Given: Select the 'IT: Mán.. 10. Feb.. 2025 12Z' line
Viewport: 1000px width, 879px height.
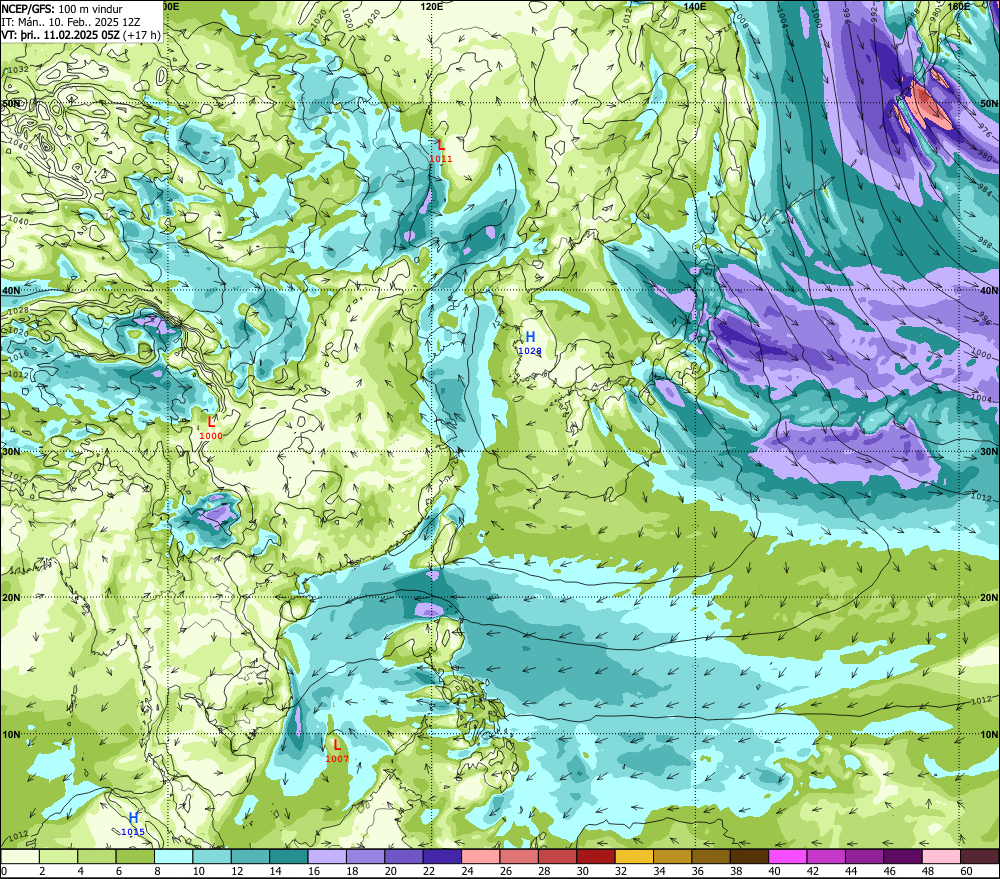Looking at the screenshot, I should click(70, 22).
